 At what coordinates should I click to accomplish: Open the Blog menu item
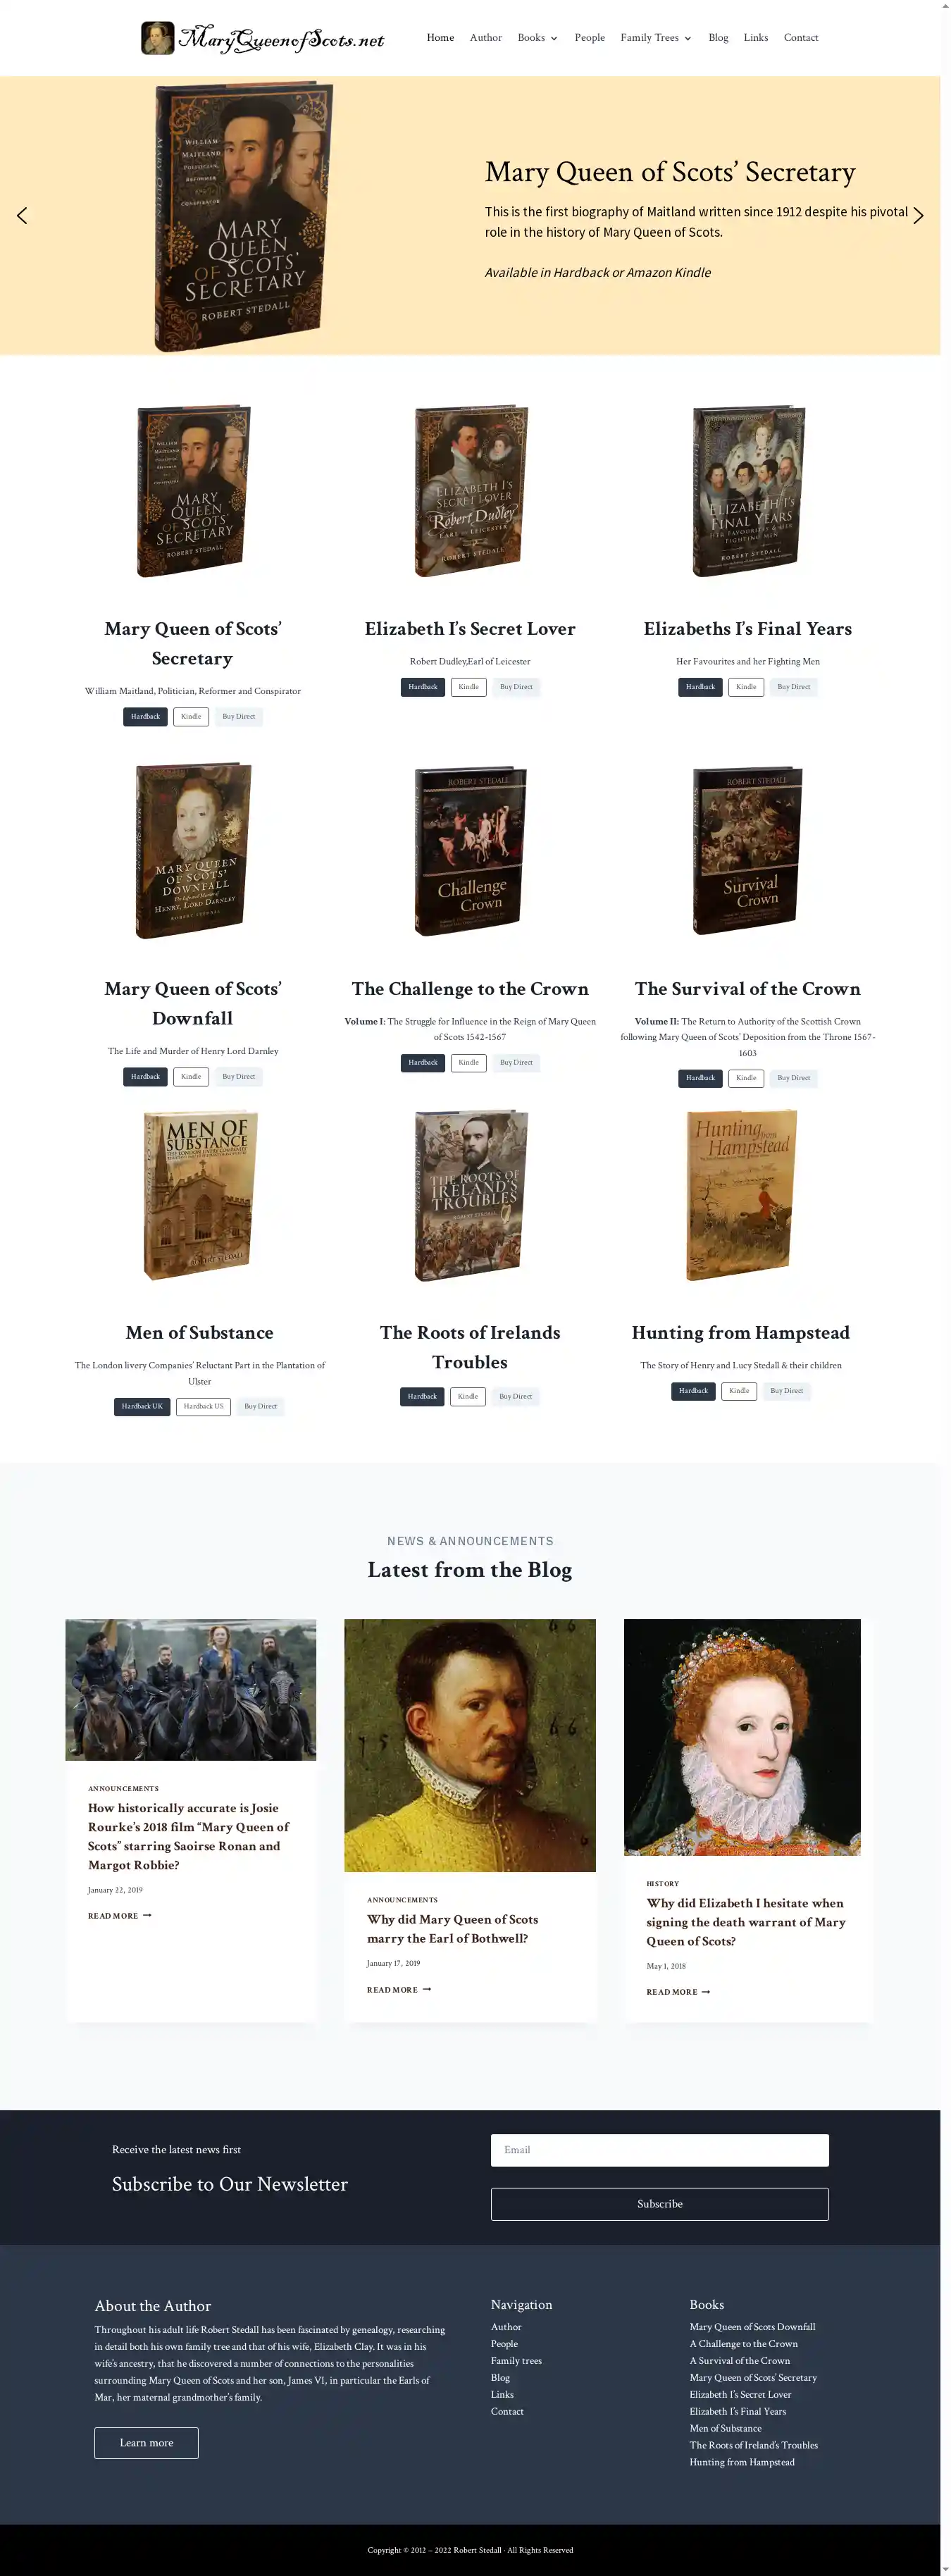pyautogui.click(x=718, y=38)
